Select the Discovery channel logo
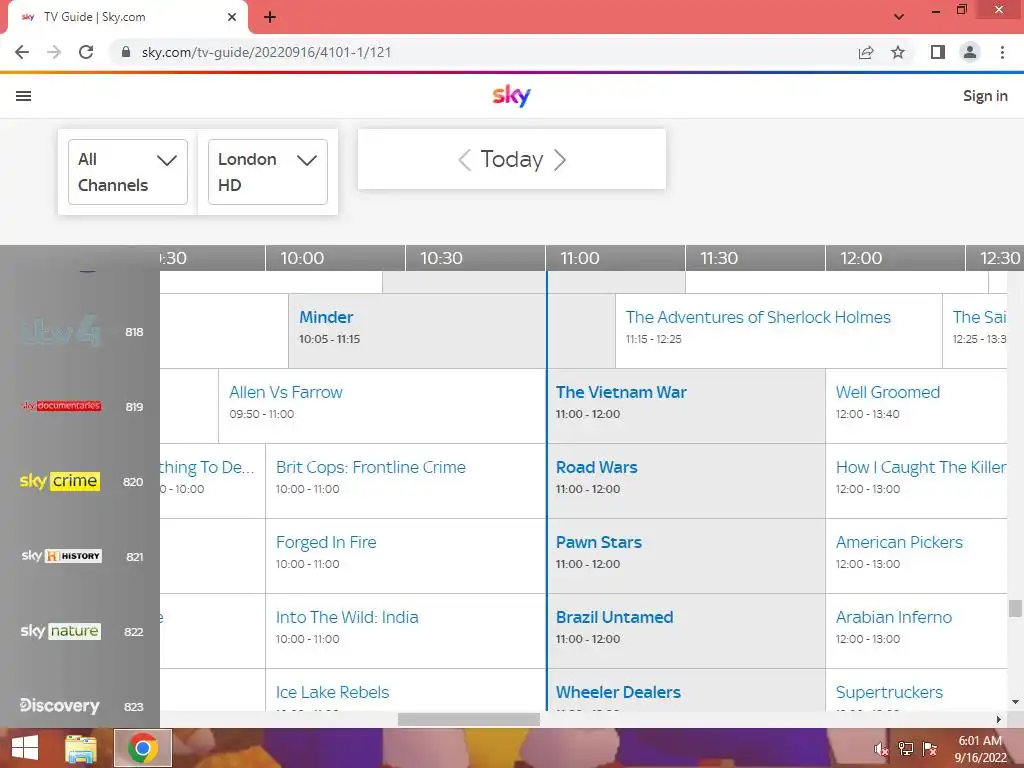1024x768 pixels. point(59,706)
